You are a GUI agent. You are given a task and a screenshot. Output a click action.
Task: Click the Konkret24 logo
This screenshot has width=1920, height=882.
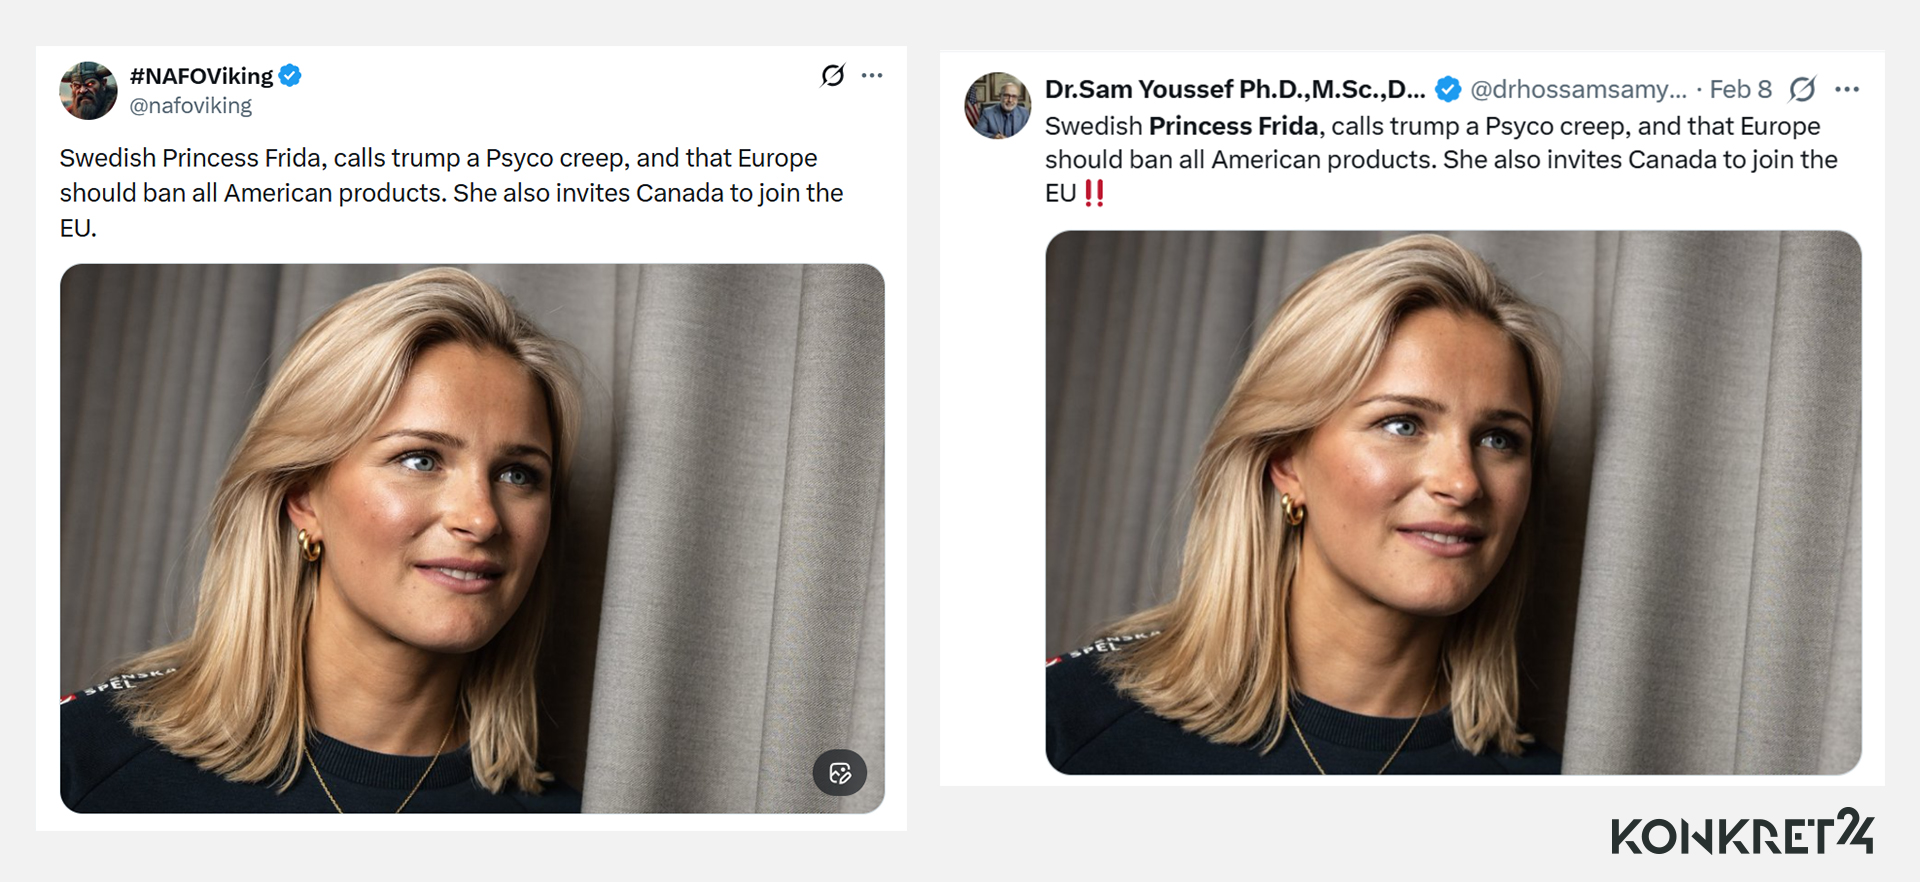pyautogui.click(x=1741, y=833)
